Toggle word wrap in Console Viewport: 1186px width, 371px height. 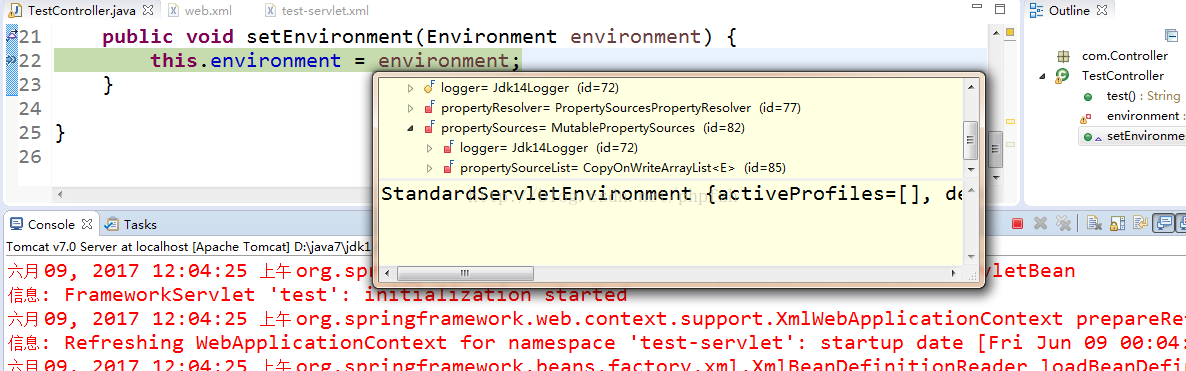point(1140,223)
